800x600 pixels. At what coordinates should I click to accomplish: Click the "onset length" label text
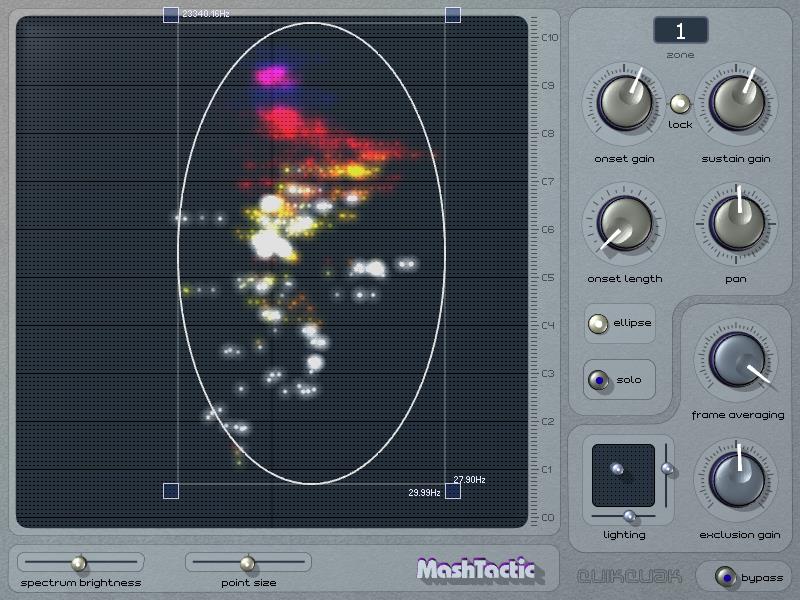tap(625, 279)
